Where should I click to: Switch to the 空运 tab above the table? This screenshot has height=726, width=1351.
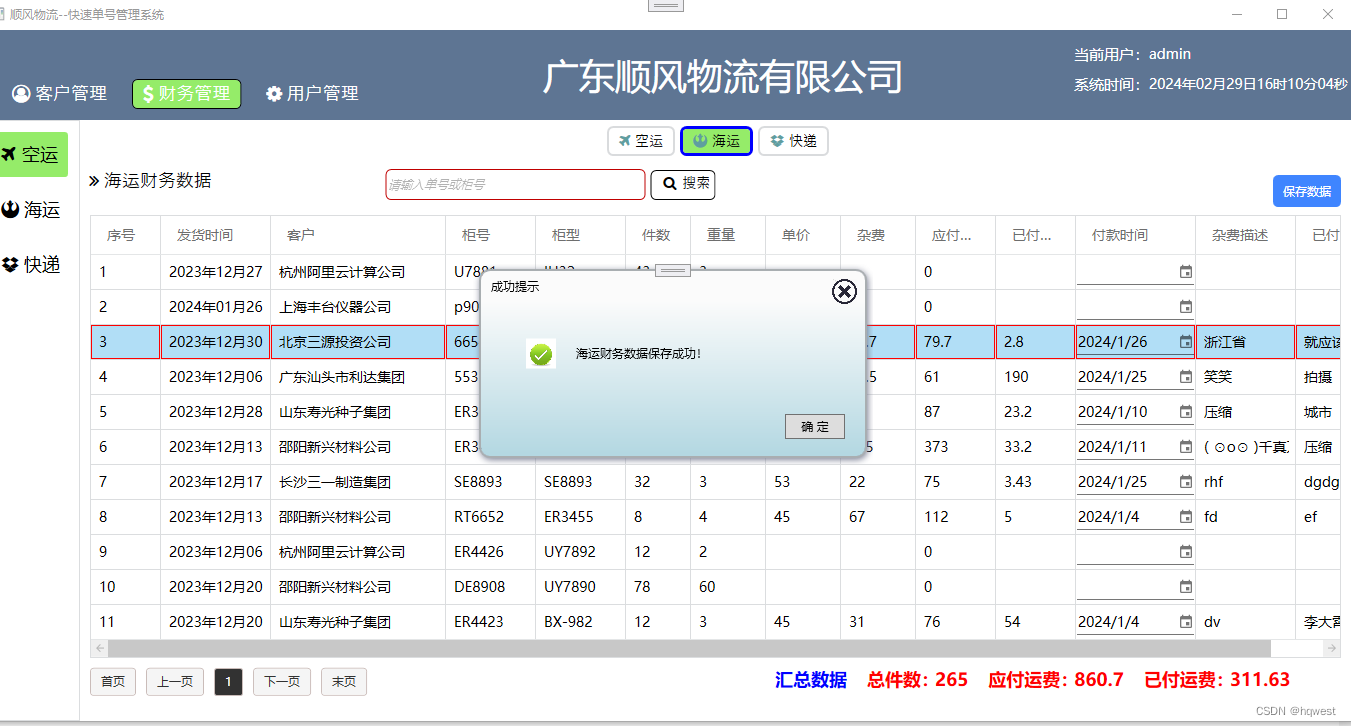point(641,142)
